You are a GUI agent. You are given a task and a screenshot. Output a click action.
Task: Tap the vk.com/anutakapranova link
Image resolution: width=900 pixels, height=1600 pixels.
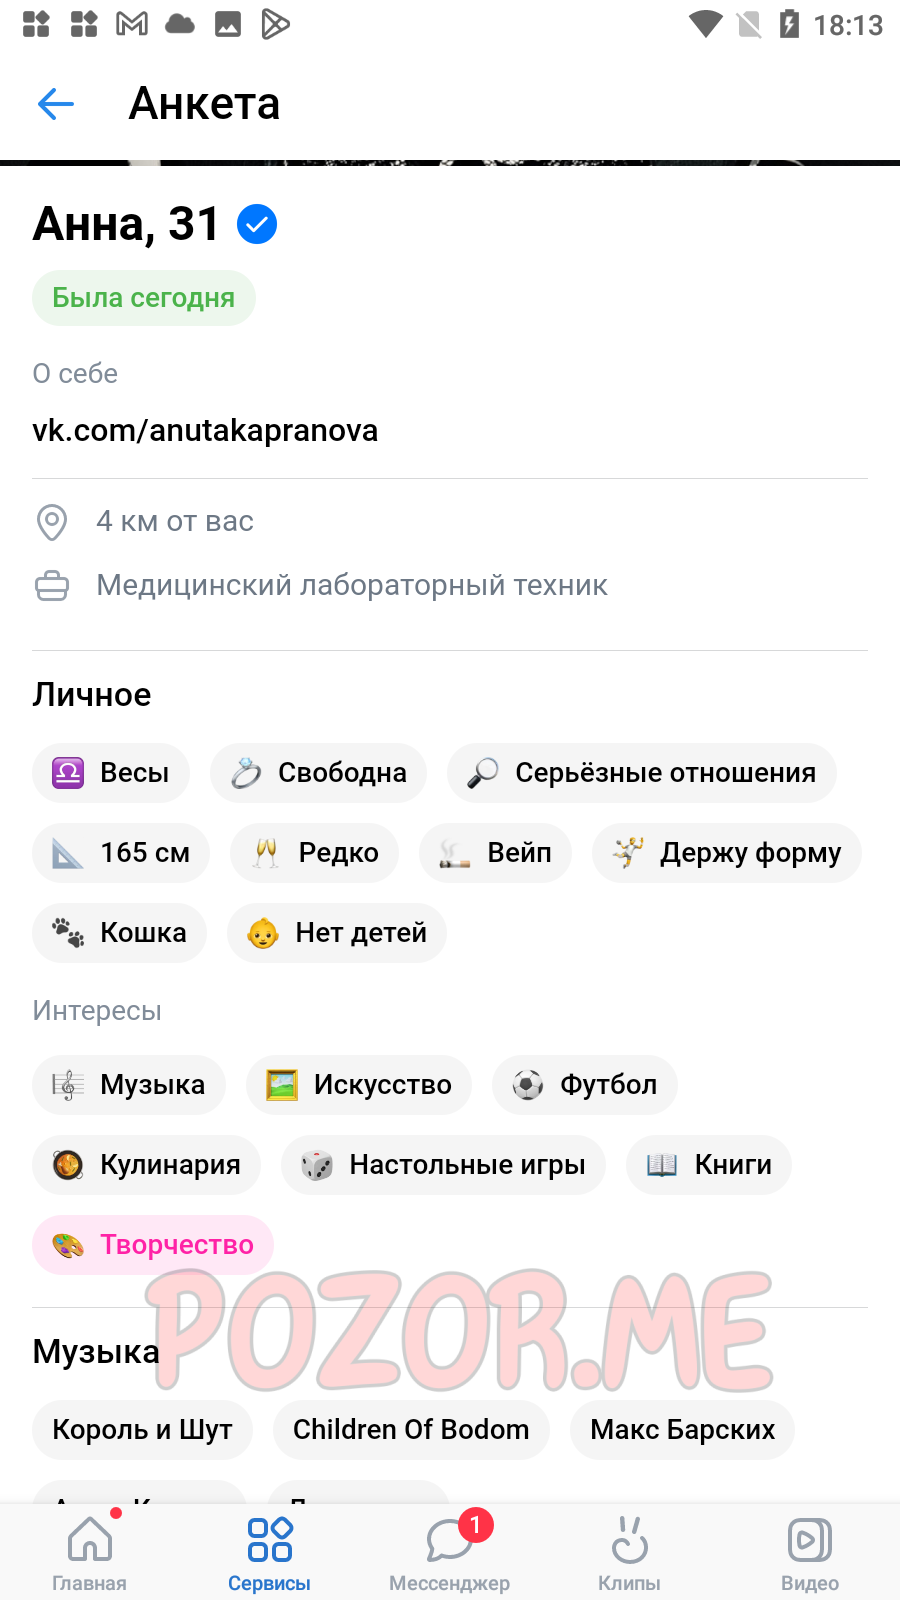click(x=205, y=430)
